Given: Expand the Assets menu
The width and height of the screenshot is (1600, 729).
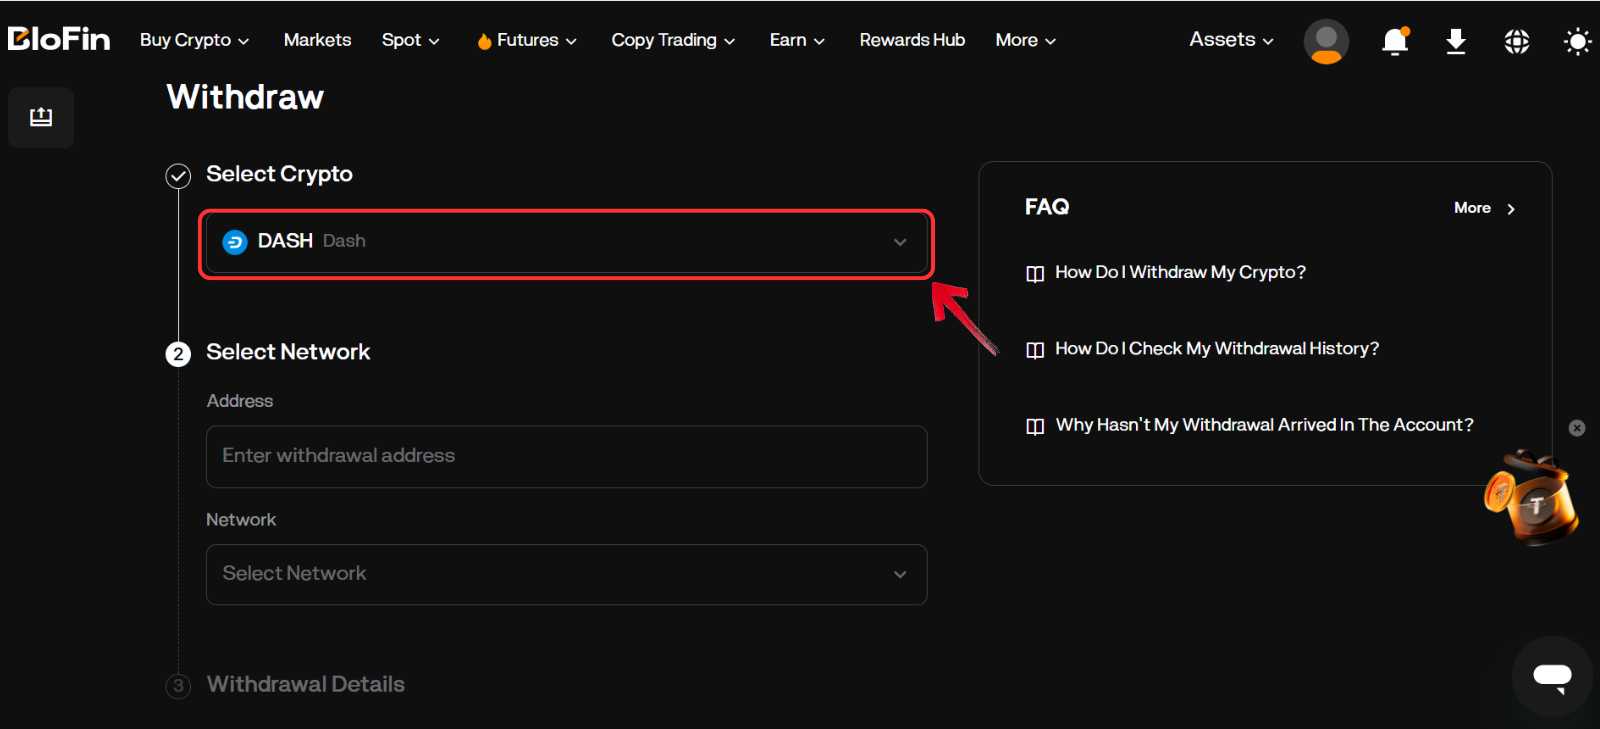Looking at the screenshot, I should (1230, 40).
